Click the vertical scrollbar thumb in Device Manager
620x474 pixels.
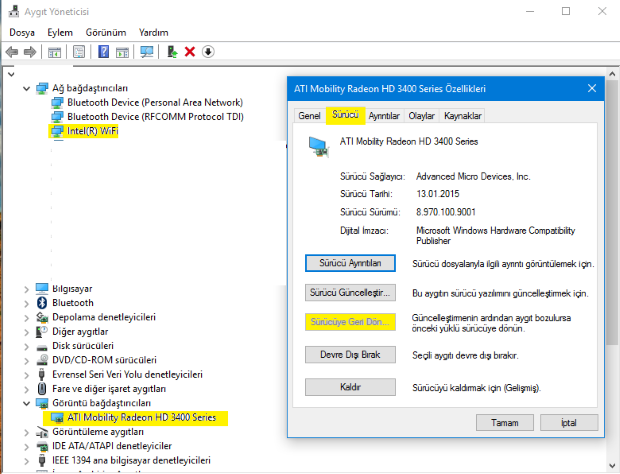click(x=612, y=213)
